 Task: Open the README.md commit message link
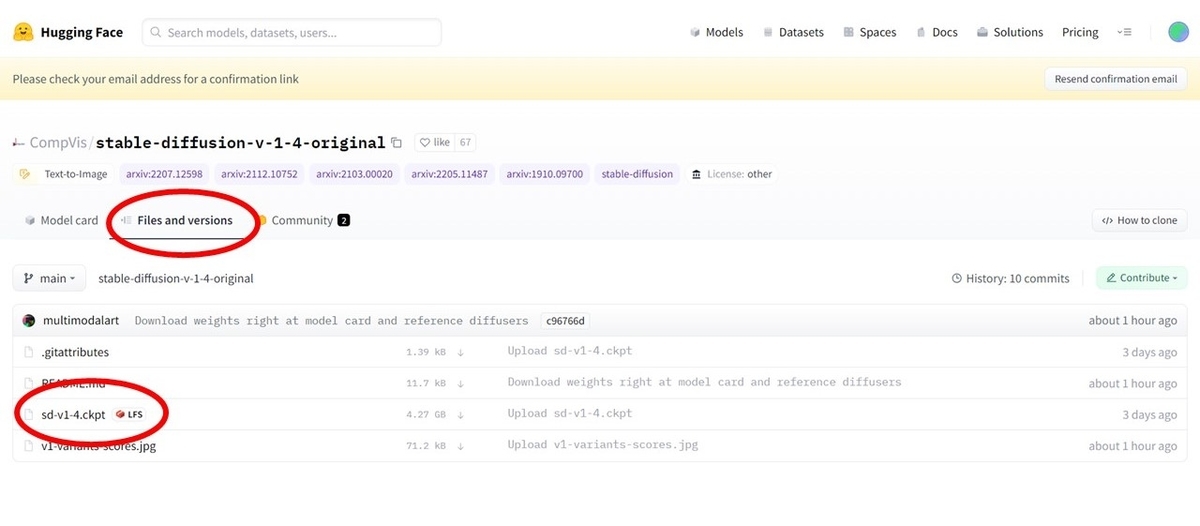tap(704, 383)
